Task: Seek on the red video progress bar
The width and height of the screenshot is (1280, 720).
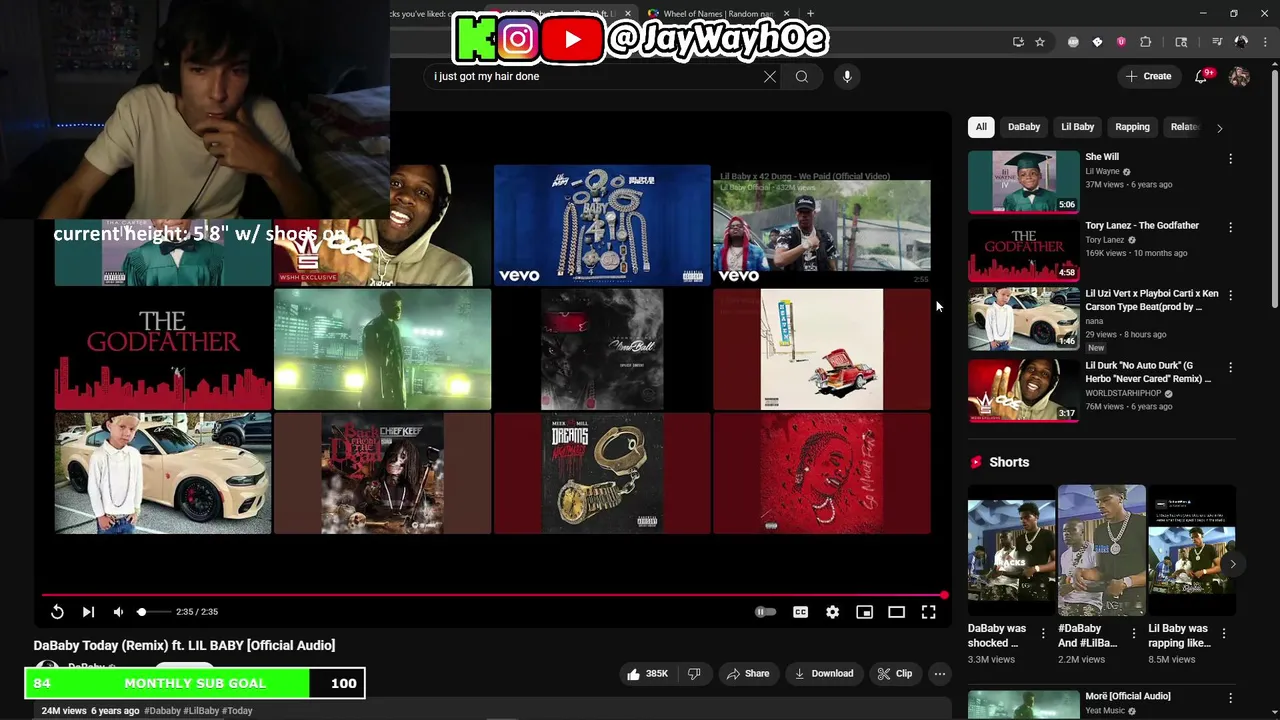Action: point(494,595)
